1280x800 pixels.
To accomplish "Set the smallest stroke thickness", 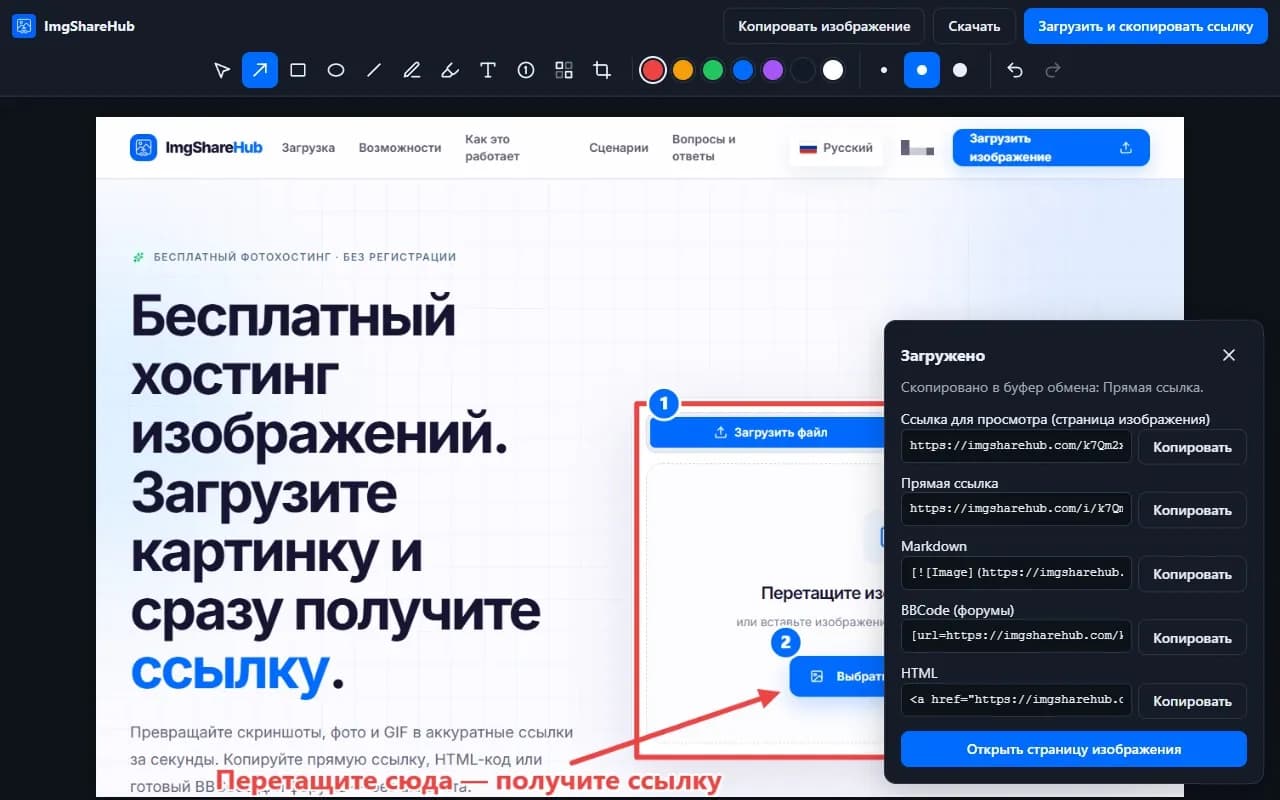I will (x=884, y=70).
